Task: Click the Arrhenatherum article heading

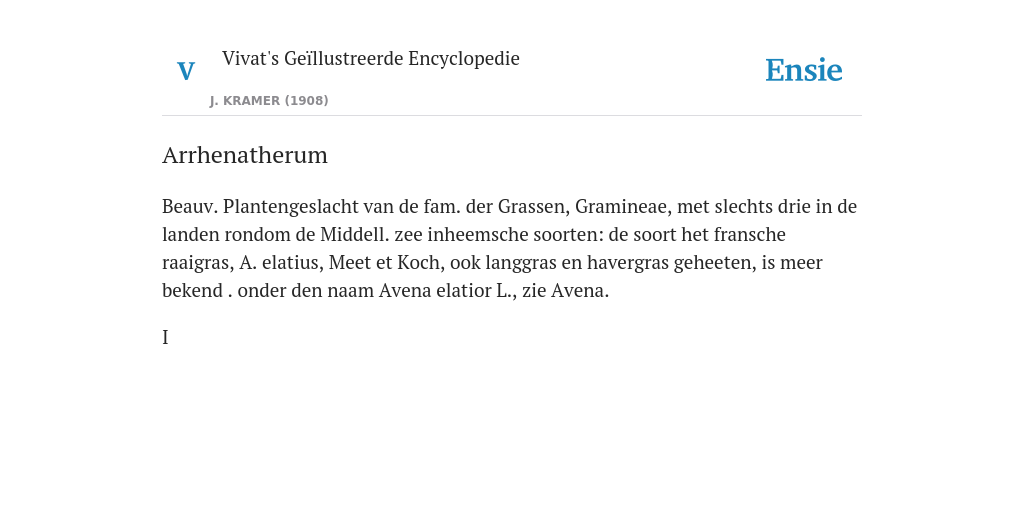Action: coord(245,155)
